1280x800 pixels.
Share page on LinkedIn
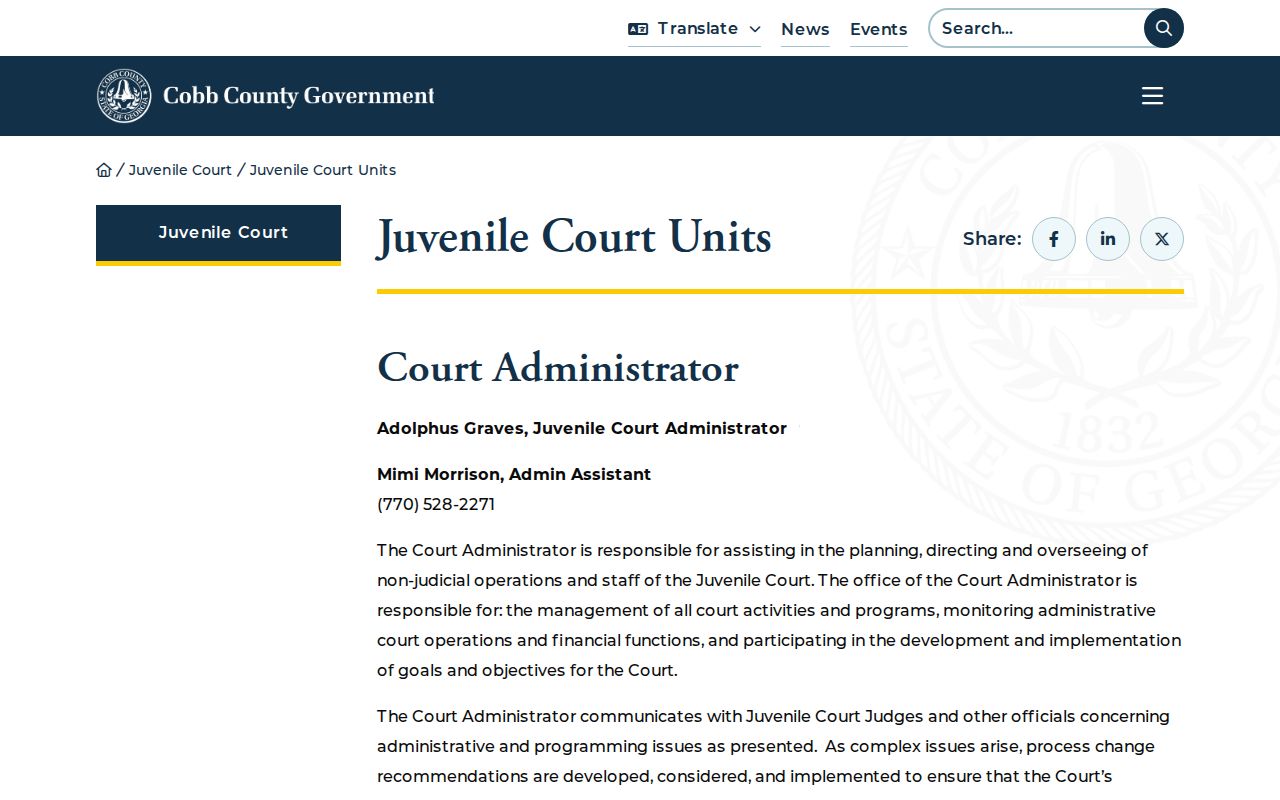pyautogui.click(x=1108, y=239)
